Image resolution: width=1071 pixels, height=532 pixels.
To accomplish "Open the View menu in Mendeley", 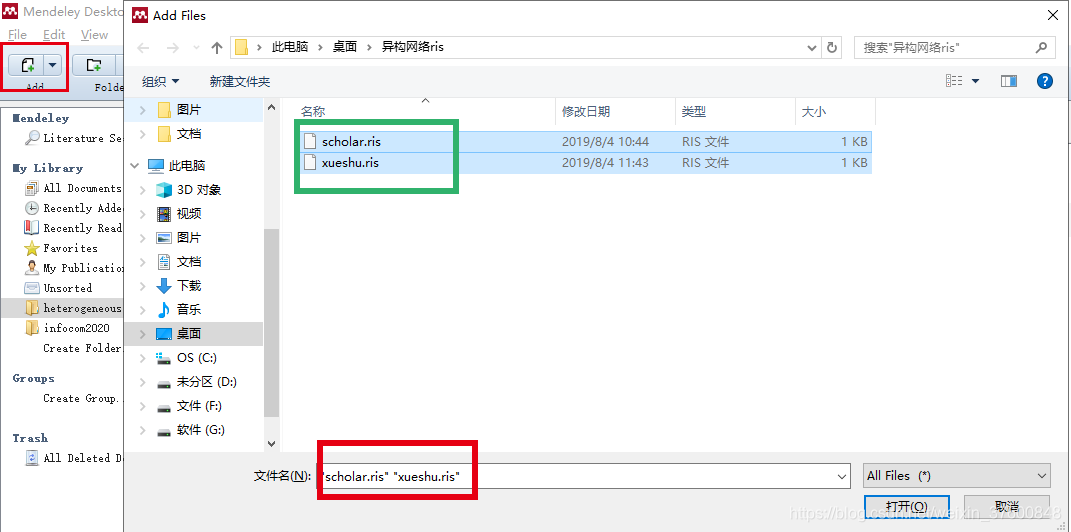I will (x=94, y=34).
